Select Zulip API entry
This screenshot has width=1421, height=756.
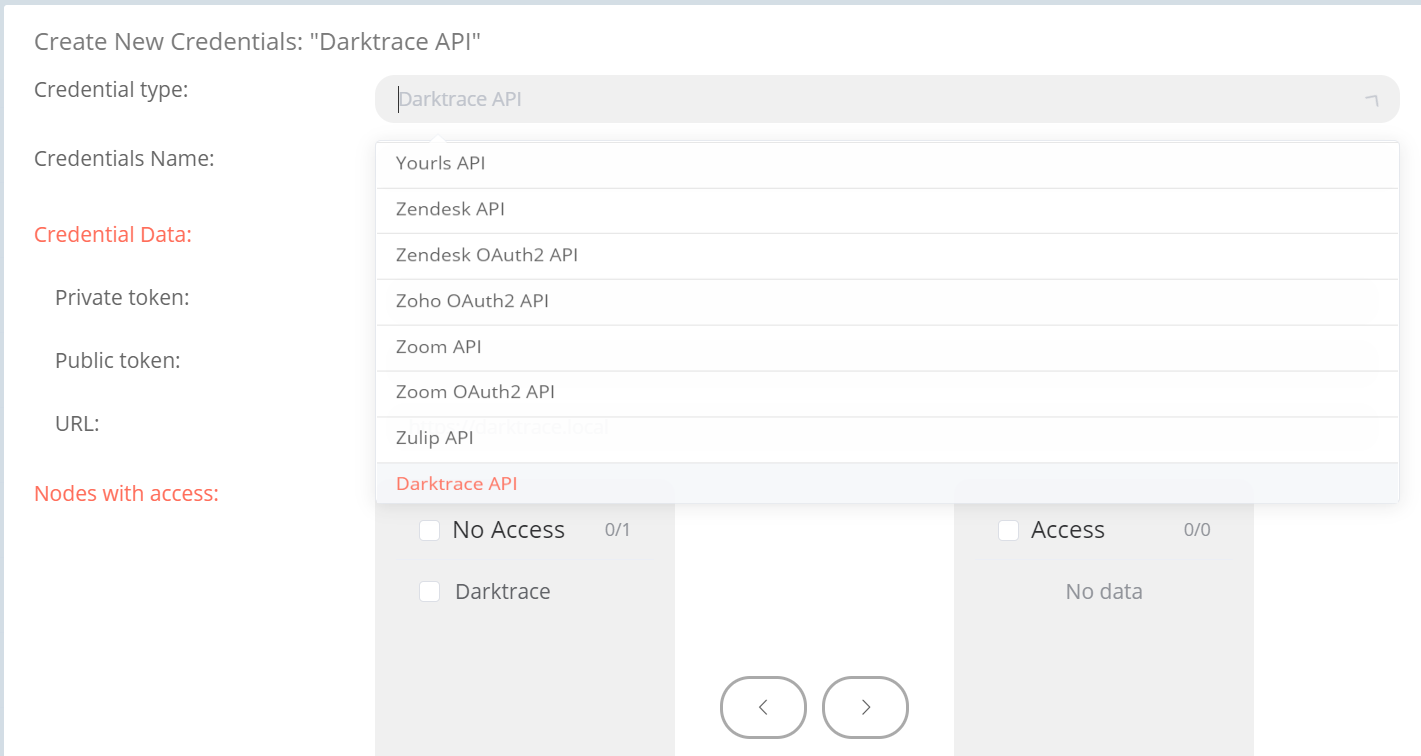(887, 440)
